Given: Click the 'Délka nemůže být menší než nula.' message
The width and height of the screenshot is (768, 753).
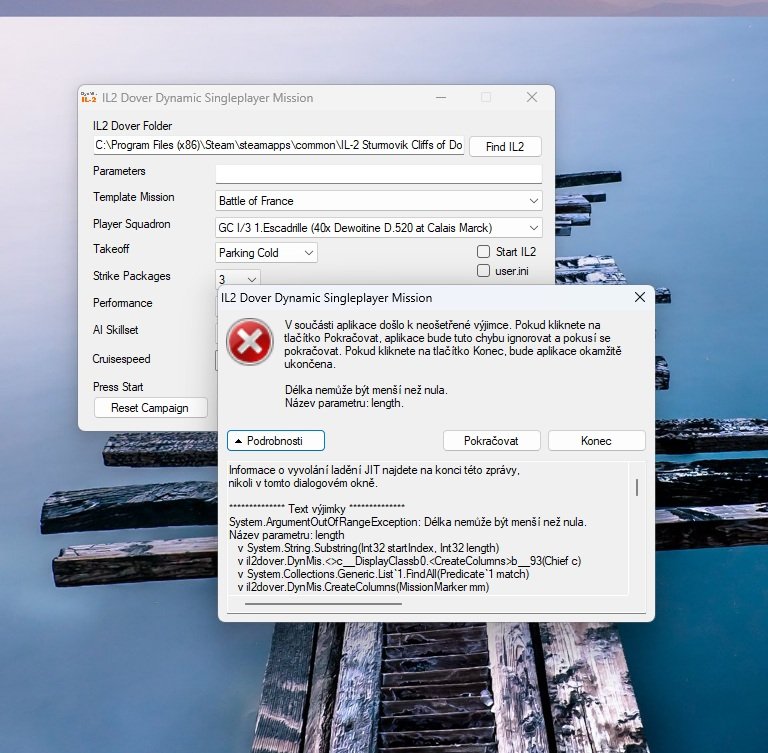Looking at the screenshot, I should click(x=366, y=390).
